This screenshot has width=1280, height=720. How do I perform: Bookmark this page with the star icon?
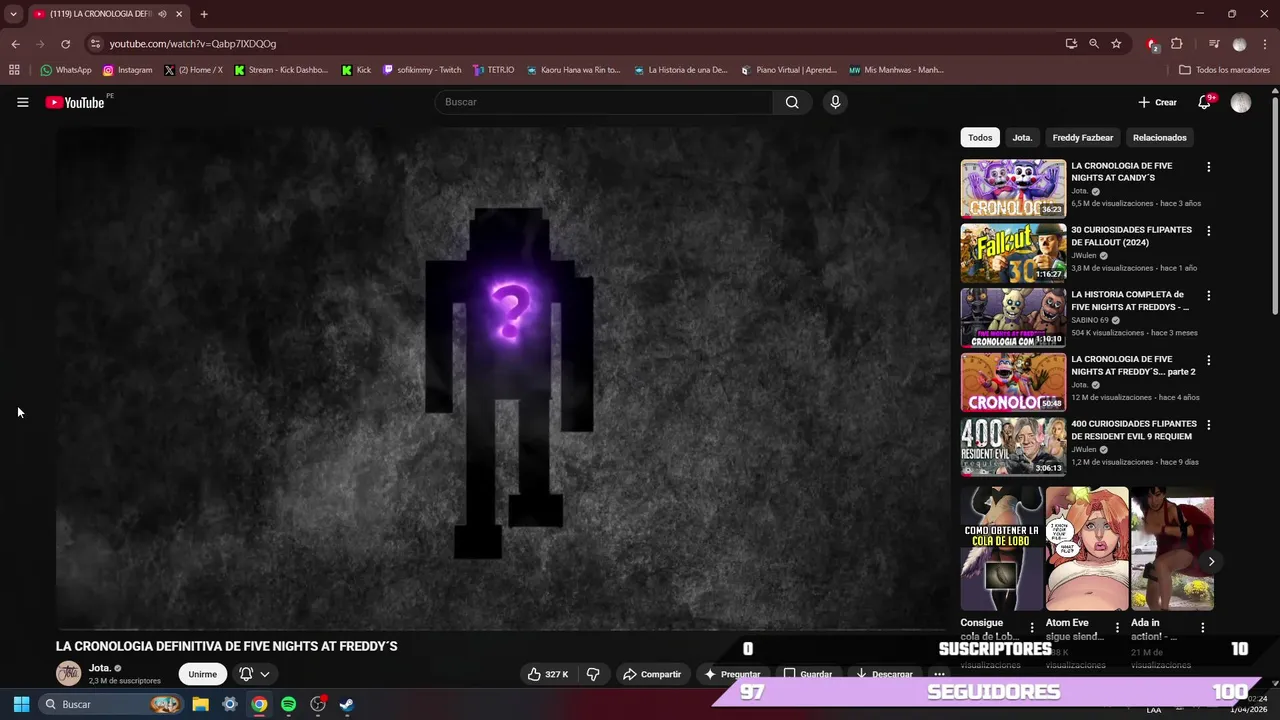coord(1116,44)
